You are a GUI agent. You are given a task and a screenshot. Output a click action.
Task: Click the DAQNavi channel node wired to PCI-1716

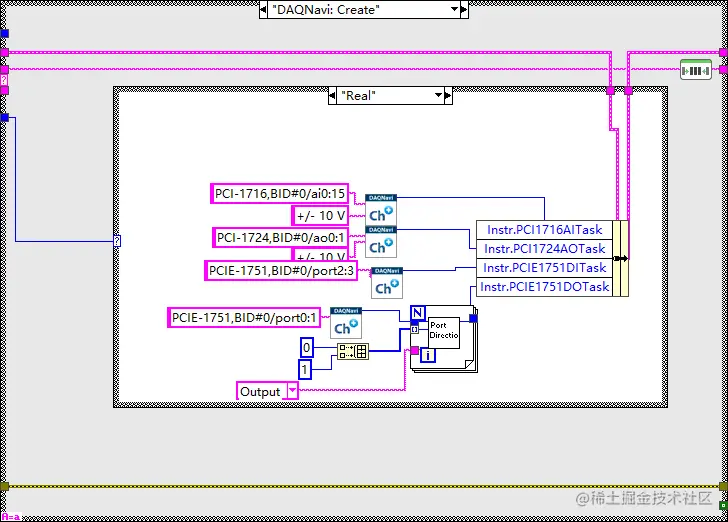tap(381, 210)
